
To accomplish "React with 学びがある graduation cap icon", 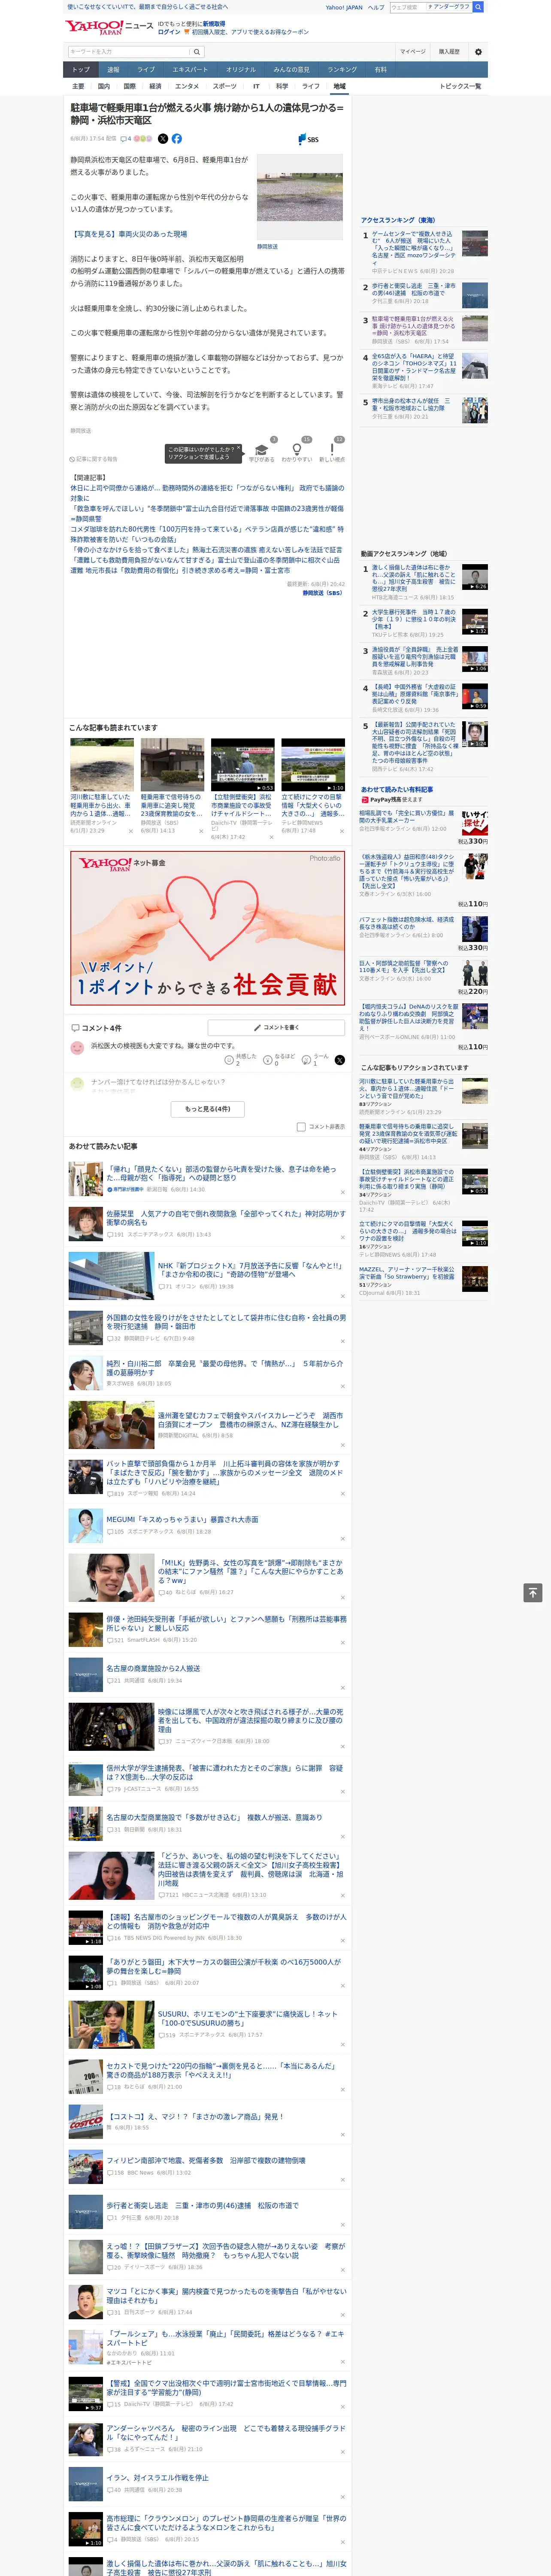I will (x=262, y=449).
